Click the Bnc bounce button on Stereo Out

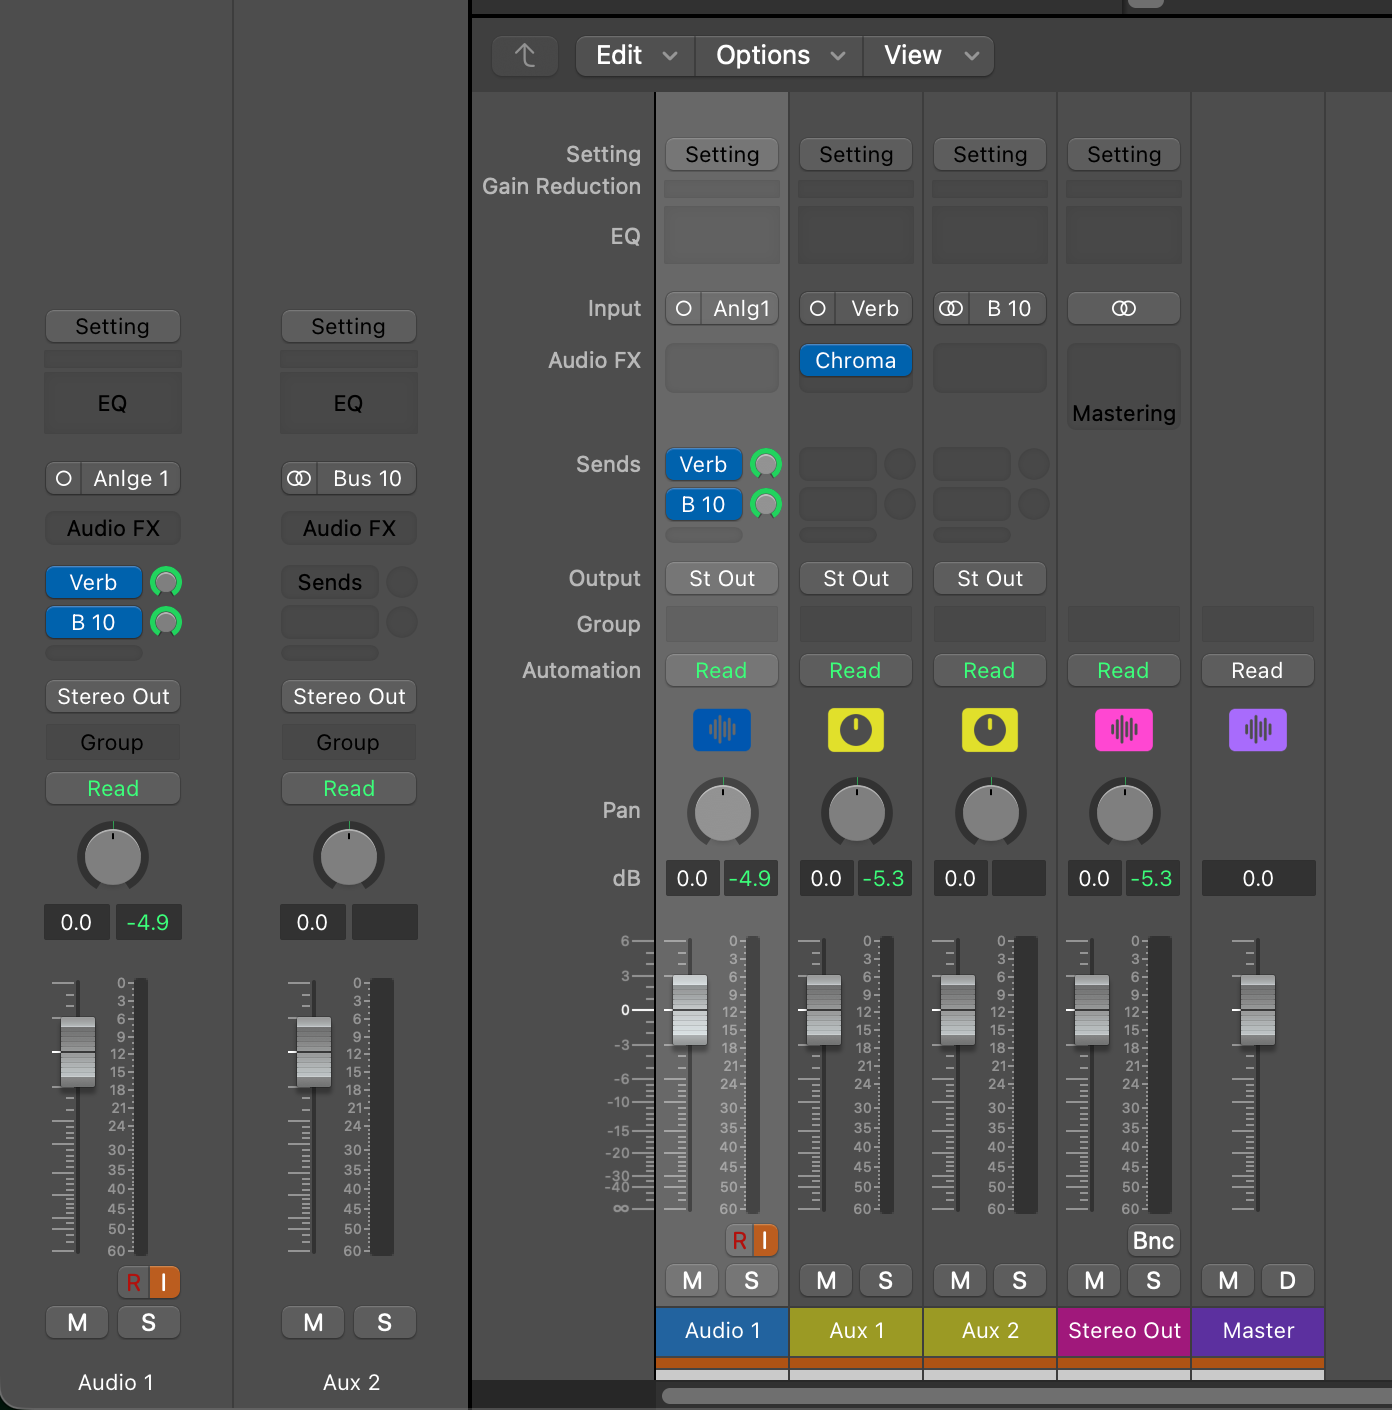1154,1241
